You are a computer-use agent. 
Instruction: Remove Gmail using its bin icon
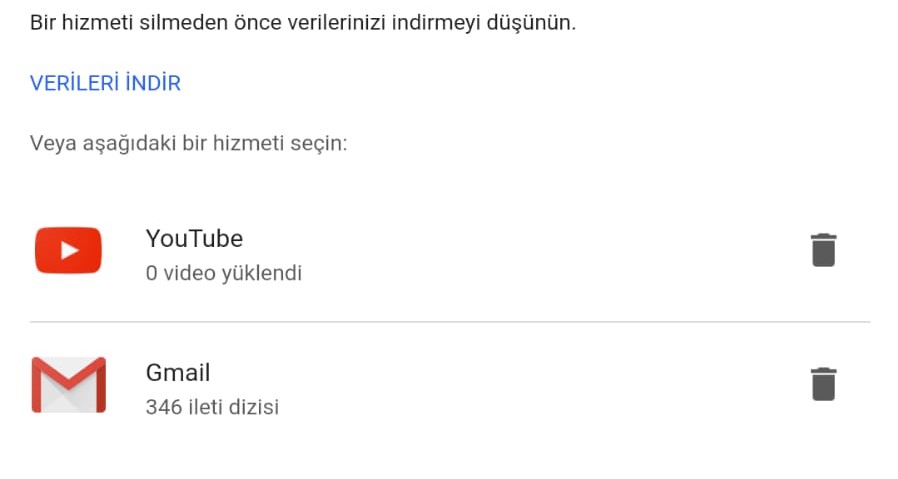click(824, 384)
